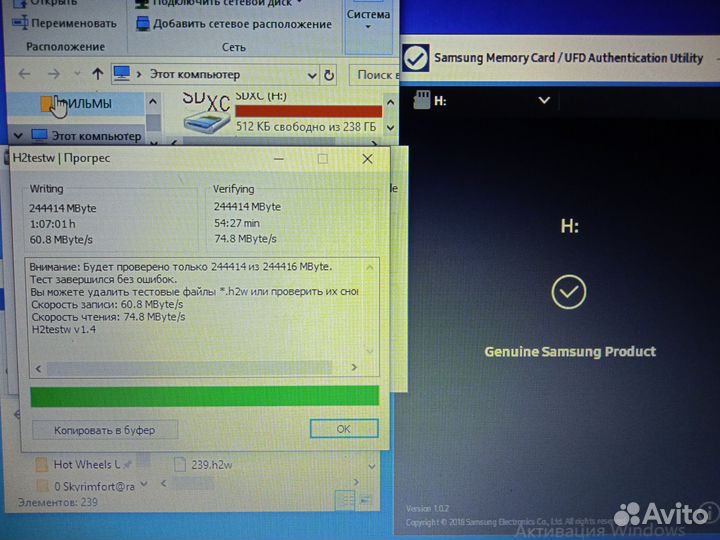
Task: Click the 'Genuine Samsung Product' text
Action: point(570,352)
